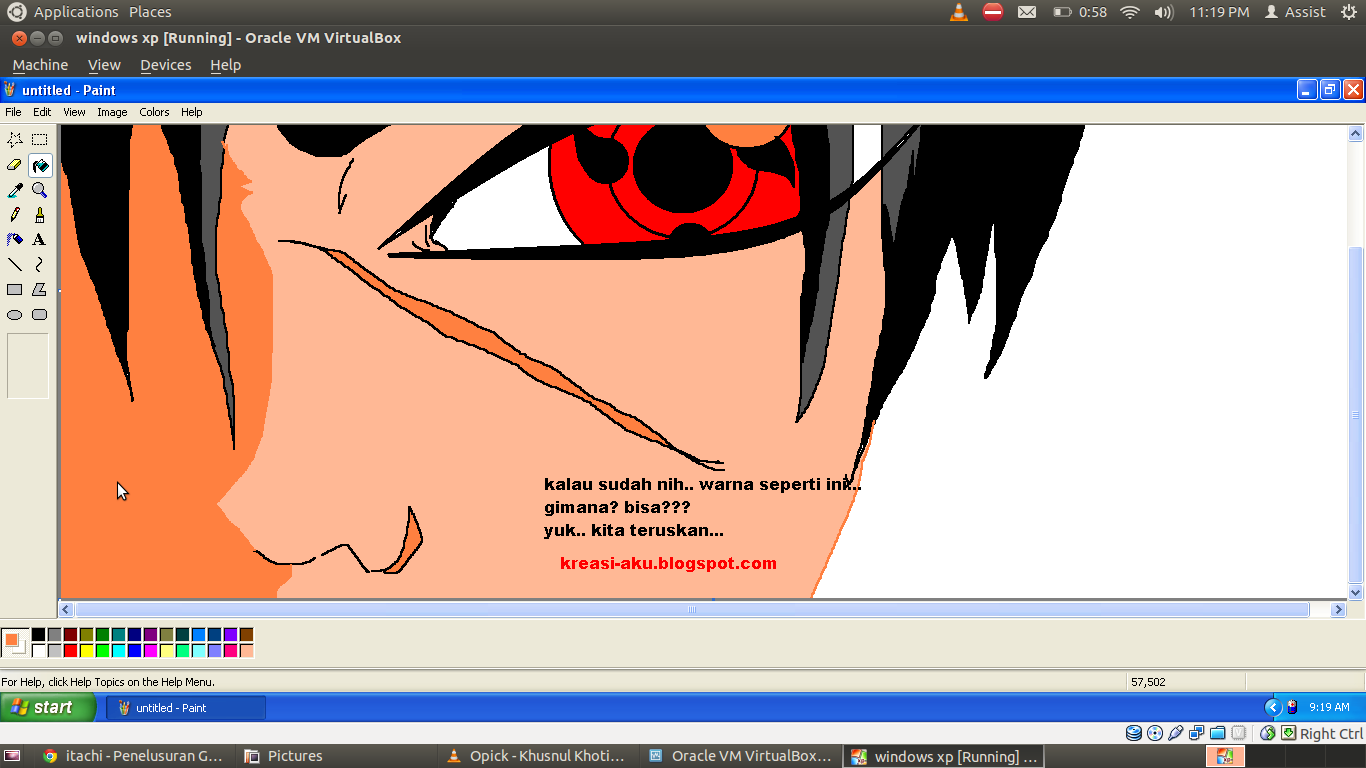Click the XP tray expand arrow
The width and height of the screenshot is (1366, 768).
[x=1272, y=707]
